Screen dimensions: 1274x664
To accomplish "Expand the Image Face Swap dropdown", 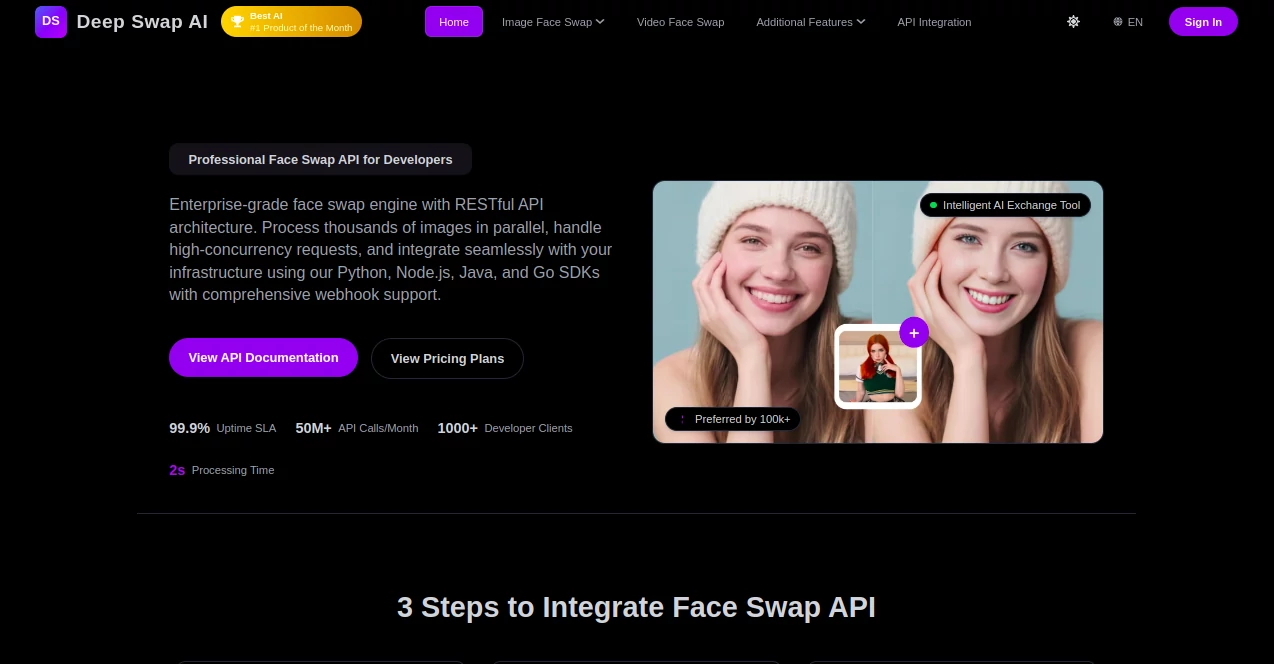I will (x=553, y=22).
